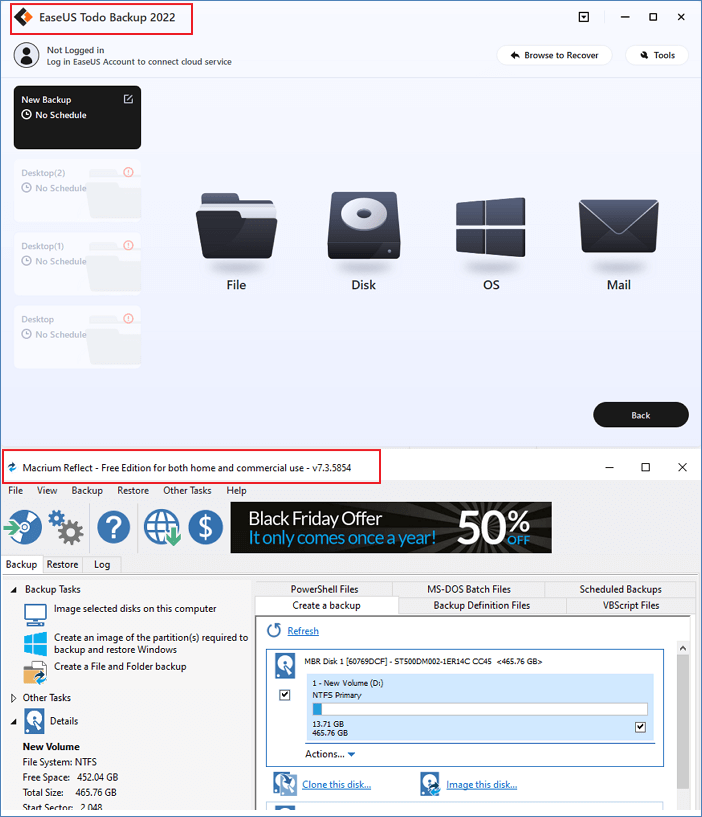Click the edit icon on New Backup card

point(128,99)
